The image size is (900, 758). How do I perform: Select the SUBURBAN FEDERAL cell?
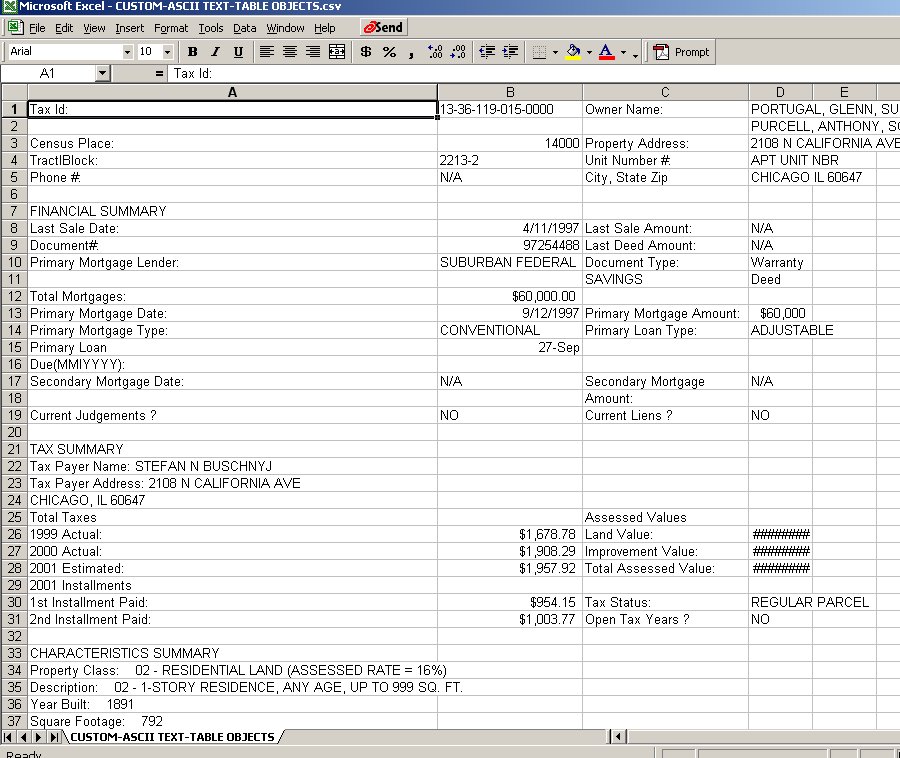510,262
